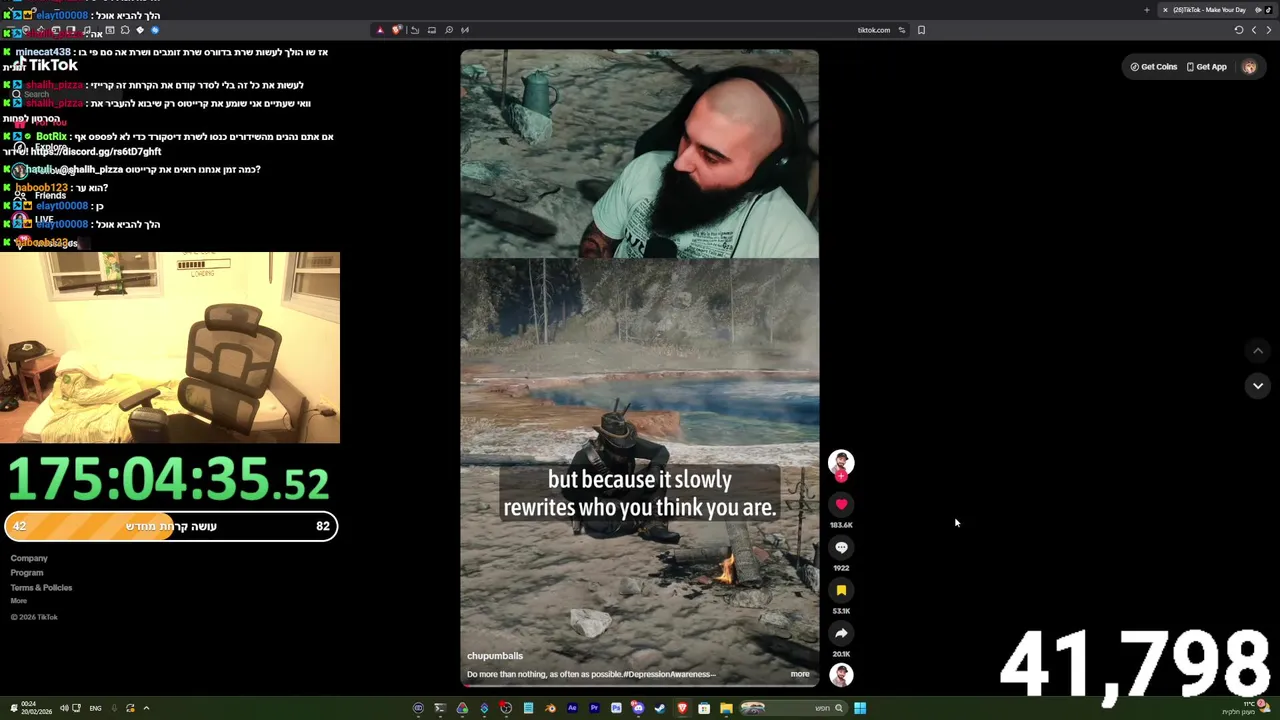Image resolution: width=1280 pixels, height=720 pixels.
Task: Open the Discord icon on taskbar
Action: (638, 709)
